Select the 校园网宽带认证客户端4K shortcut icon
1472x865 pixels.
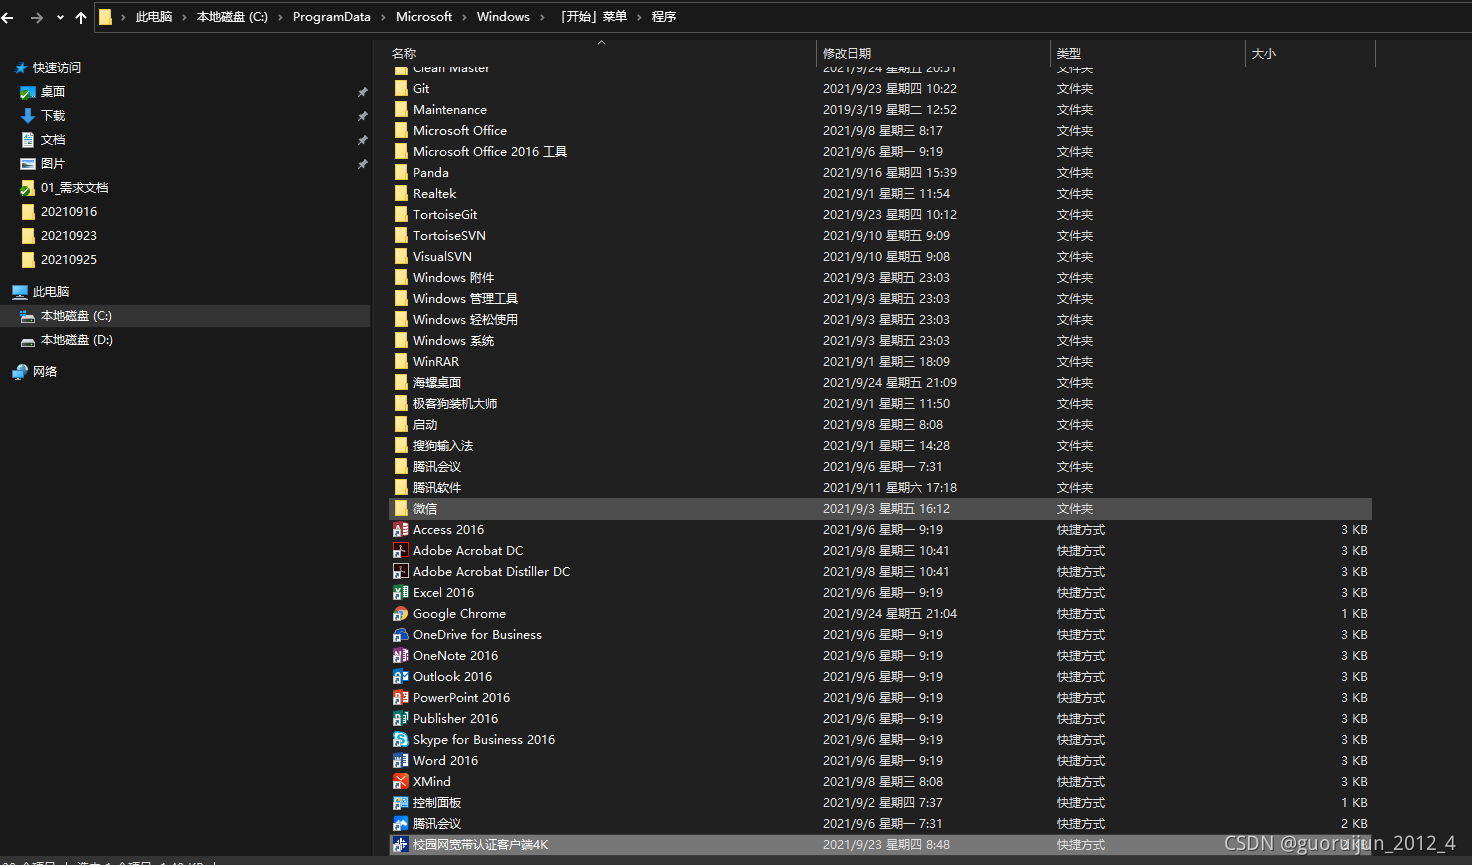tap(400, 845)
